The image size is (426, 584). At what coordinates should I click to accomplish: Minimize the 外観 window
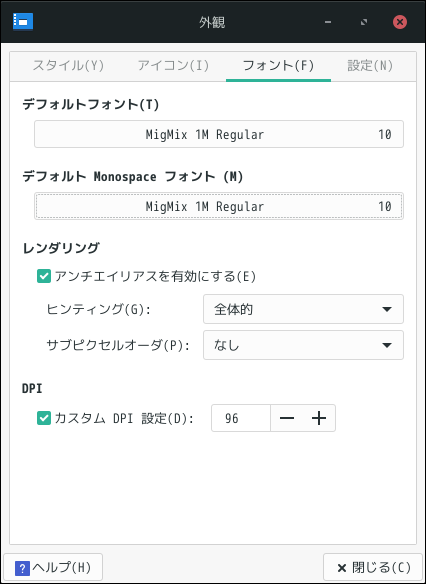coord(328,22)
